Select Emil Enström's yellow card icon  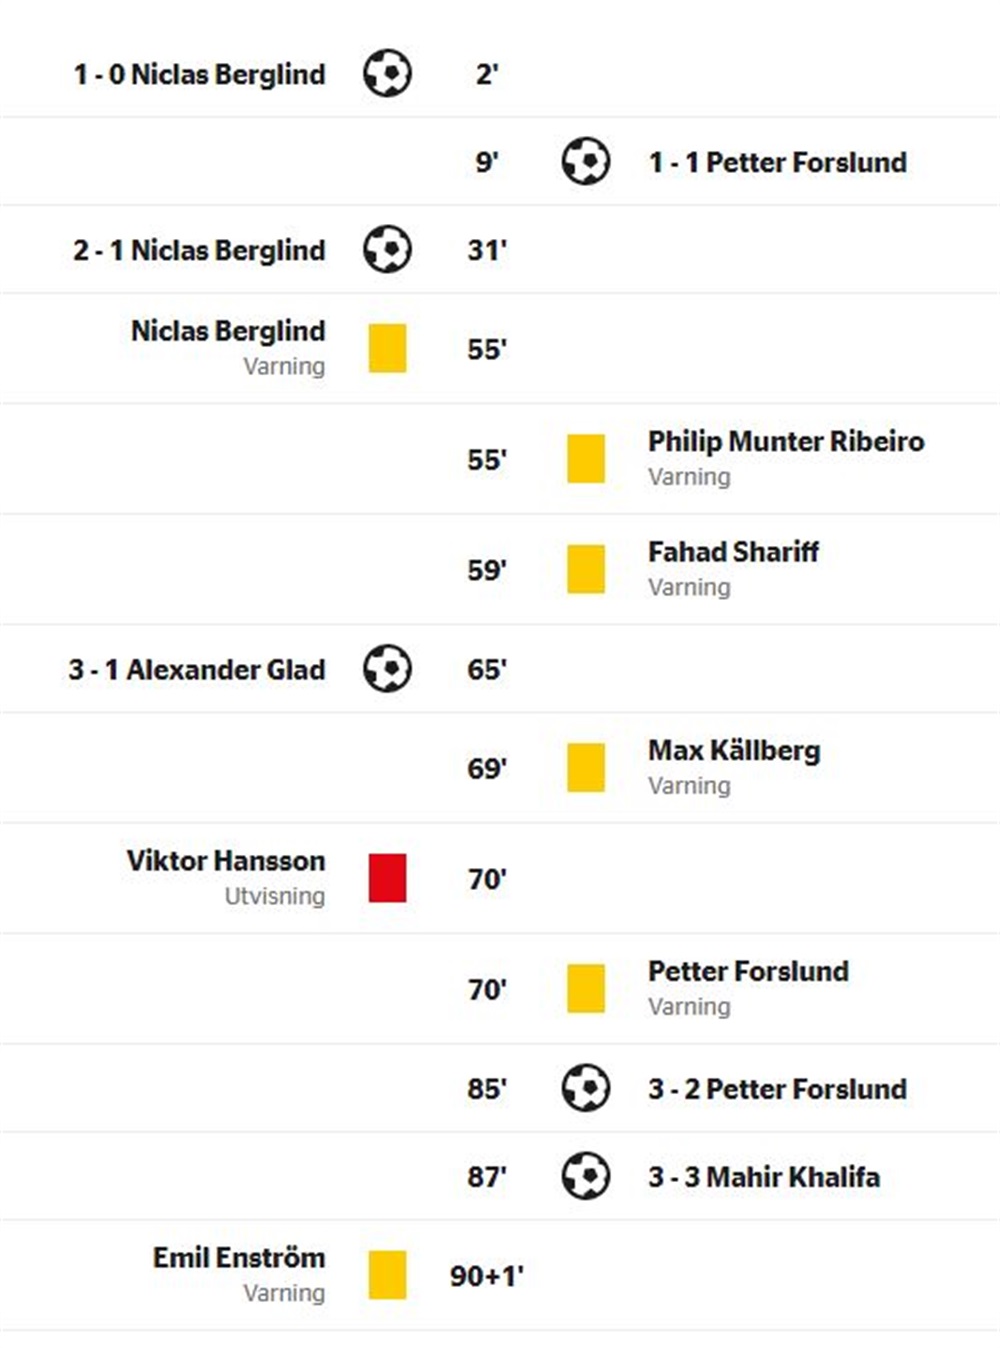[387, 1275]
